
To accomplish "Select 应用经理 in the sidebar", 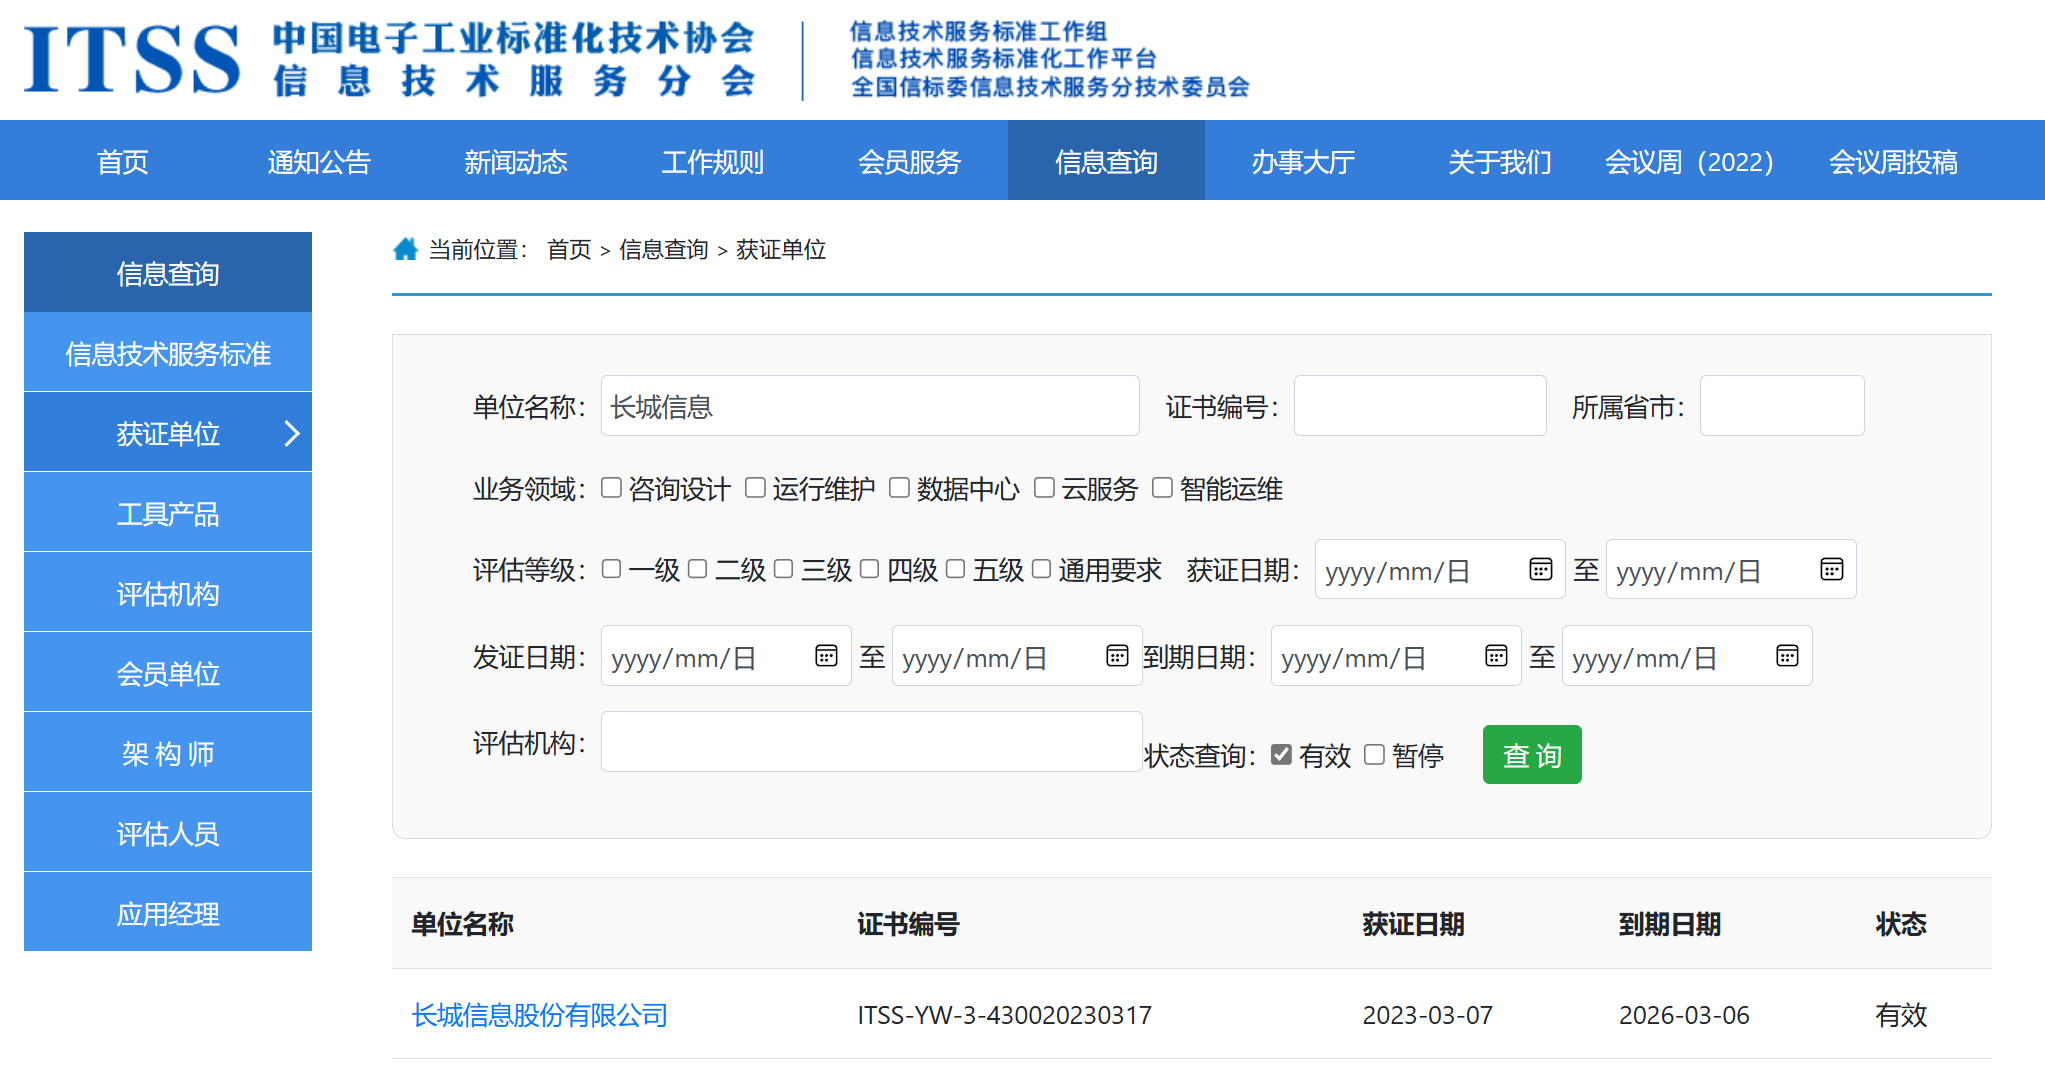I will (x=168, y=913).
